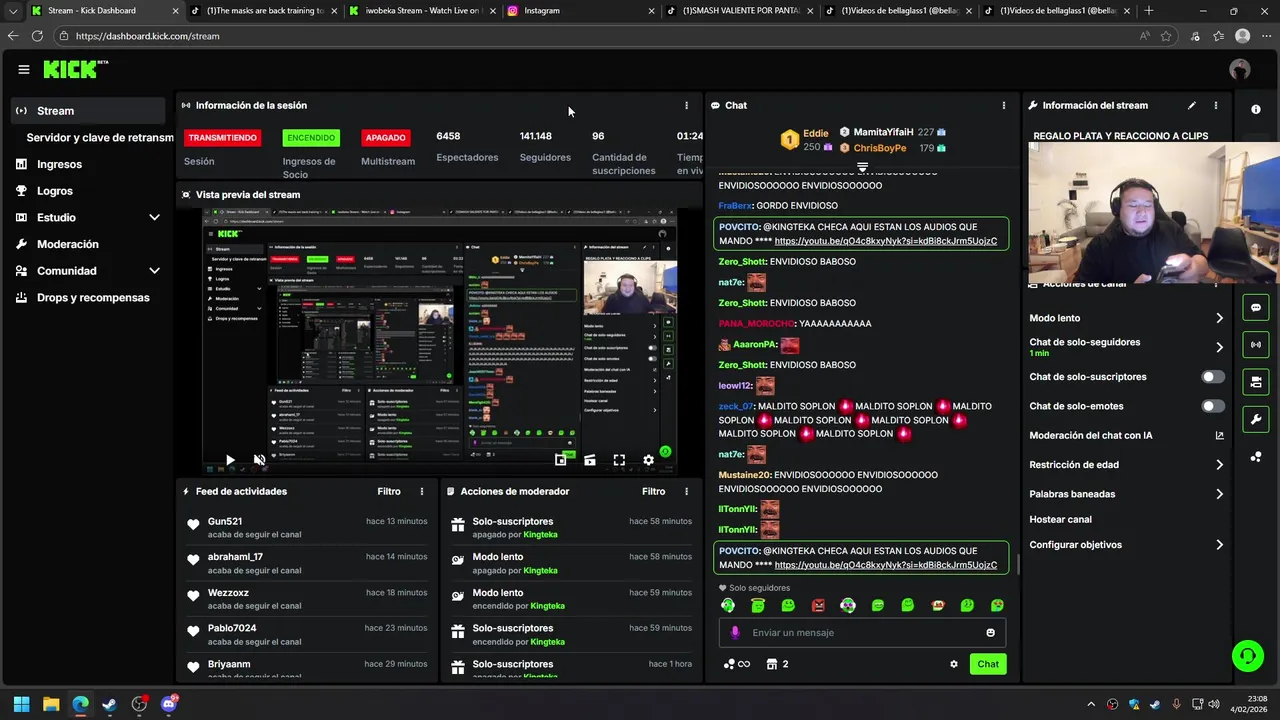
Task: Open File Explorer from the taskbar
Action: [51, 704]
